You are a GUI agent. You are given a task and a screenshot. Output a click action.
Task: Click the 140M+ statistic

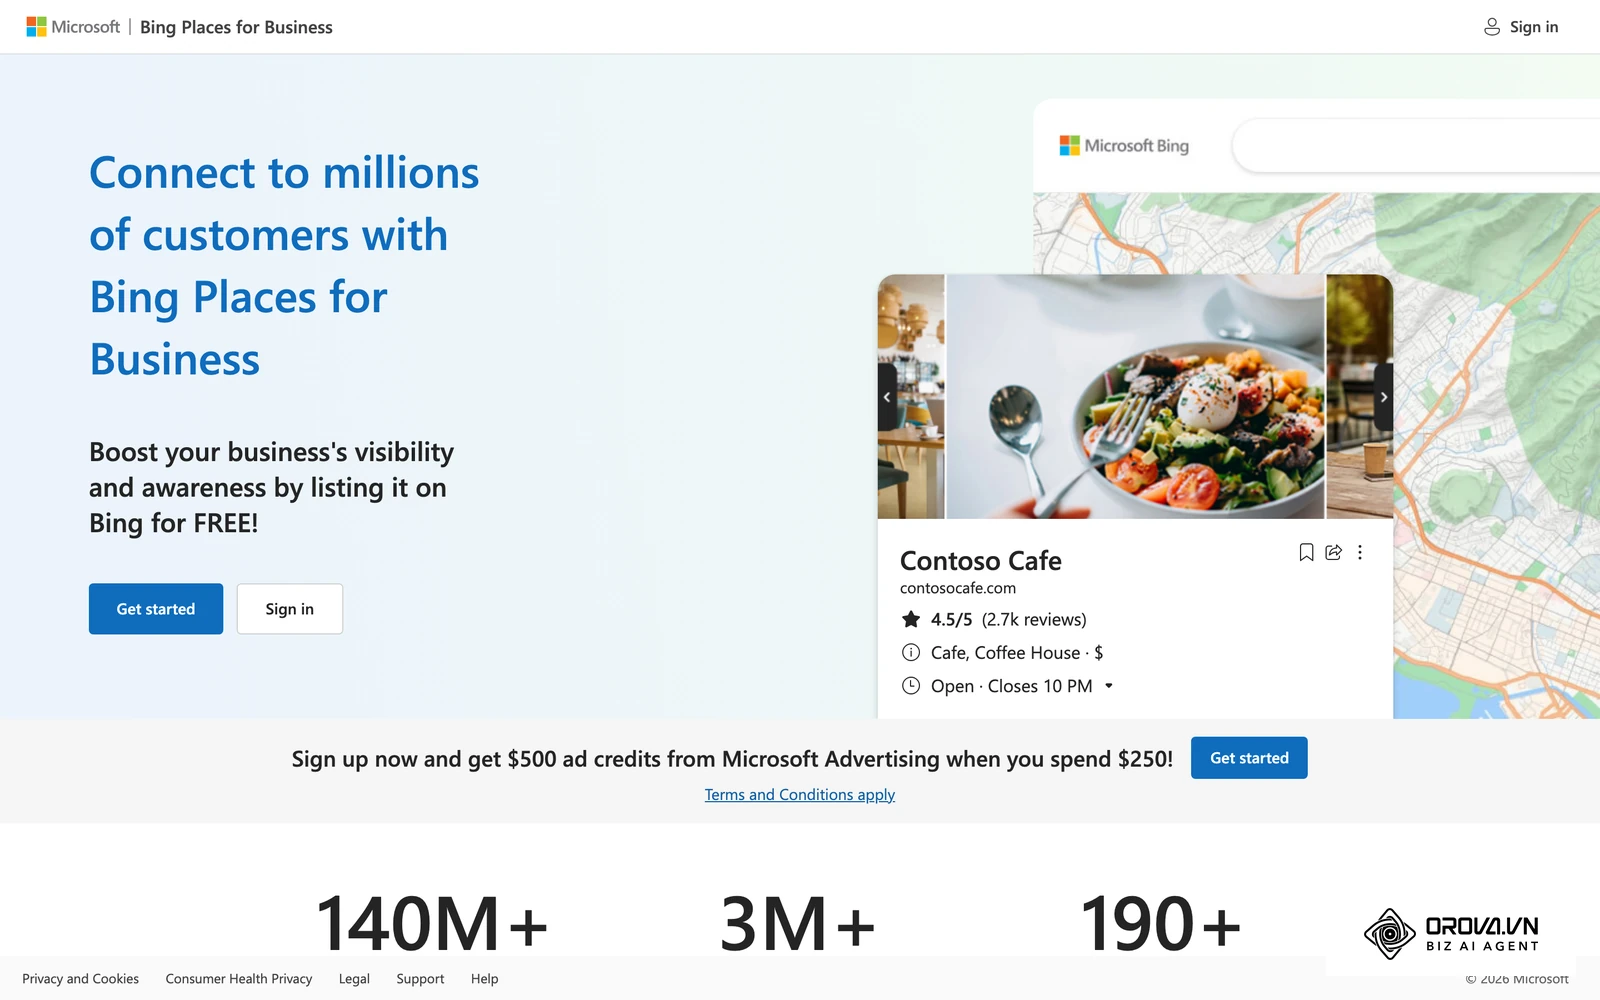coord(432,924)
